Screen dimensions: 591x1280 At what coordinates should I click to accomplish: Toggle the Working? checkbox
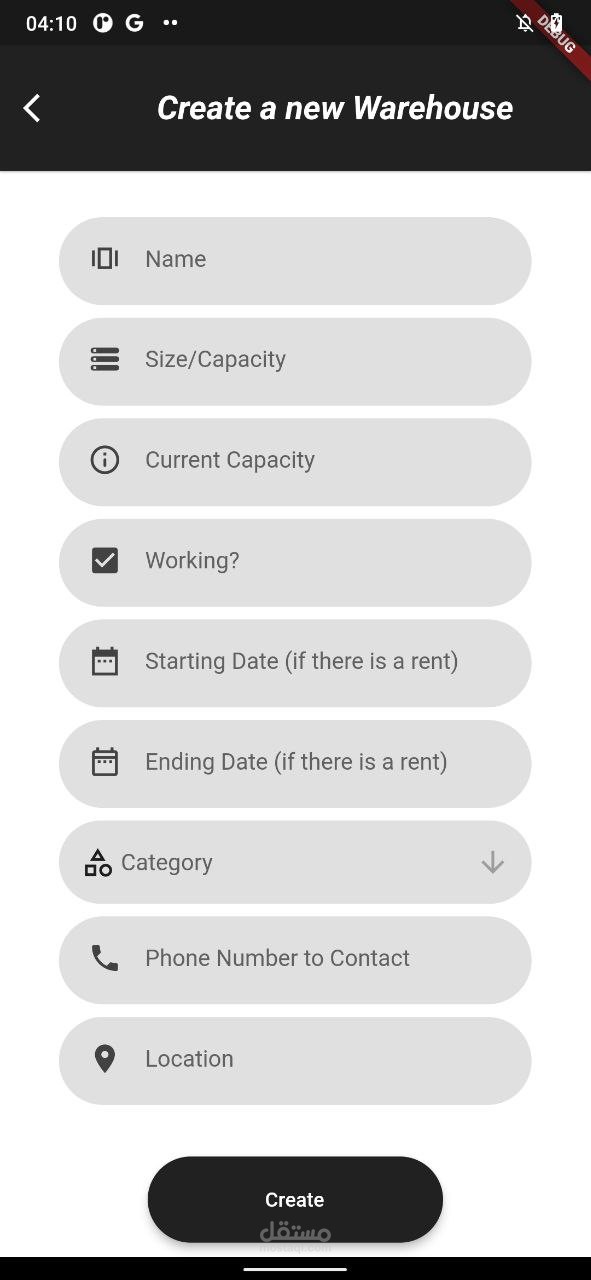pyautogui.click(x=105, y=560)
